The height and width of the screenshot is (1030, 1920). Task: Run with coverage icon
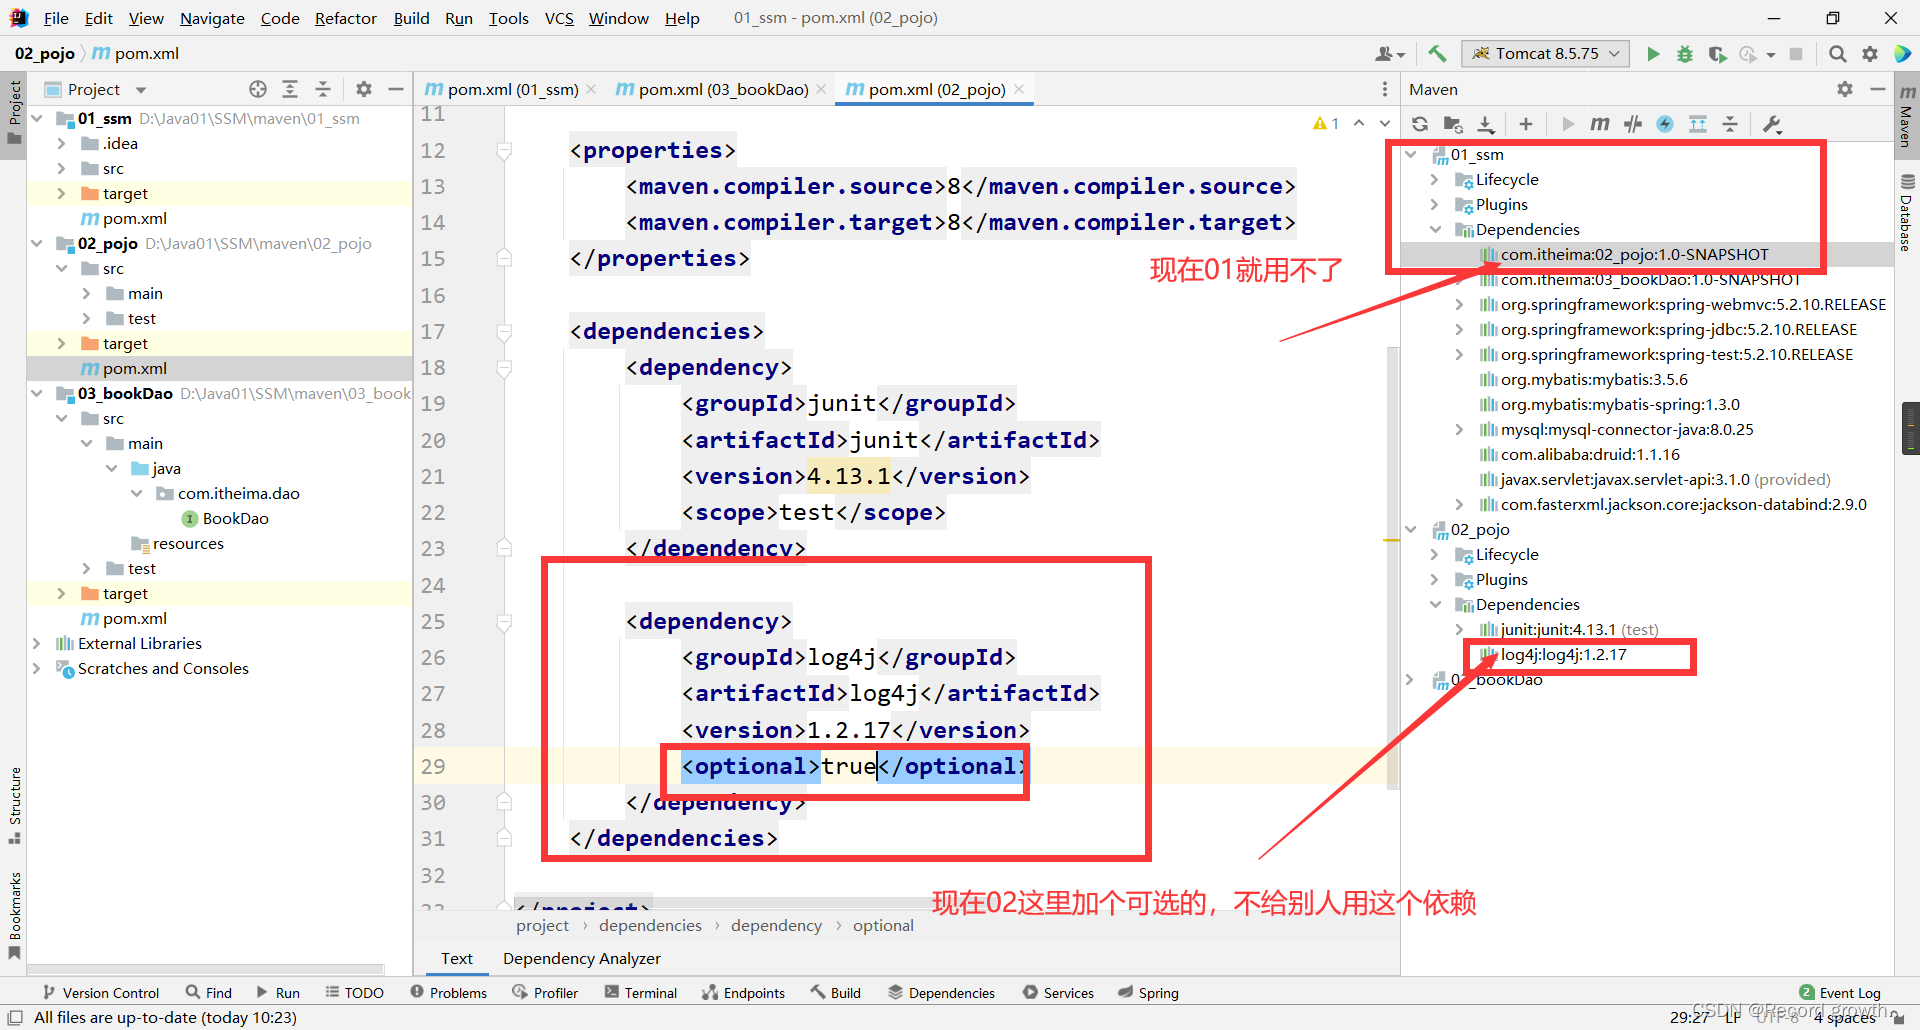(1717, 54)
